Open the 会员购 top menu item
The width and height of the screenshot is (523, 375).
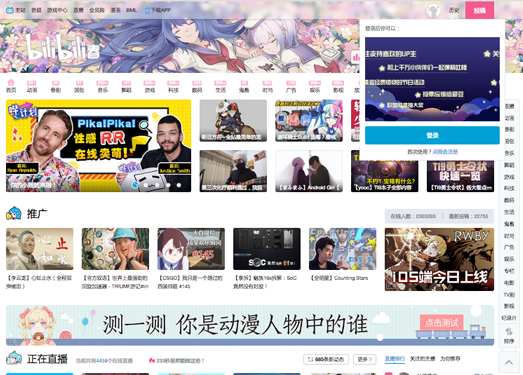click(x=97, y=10)
